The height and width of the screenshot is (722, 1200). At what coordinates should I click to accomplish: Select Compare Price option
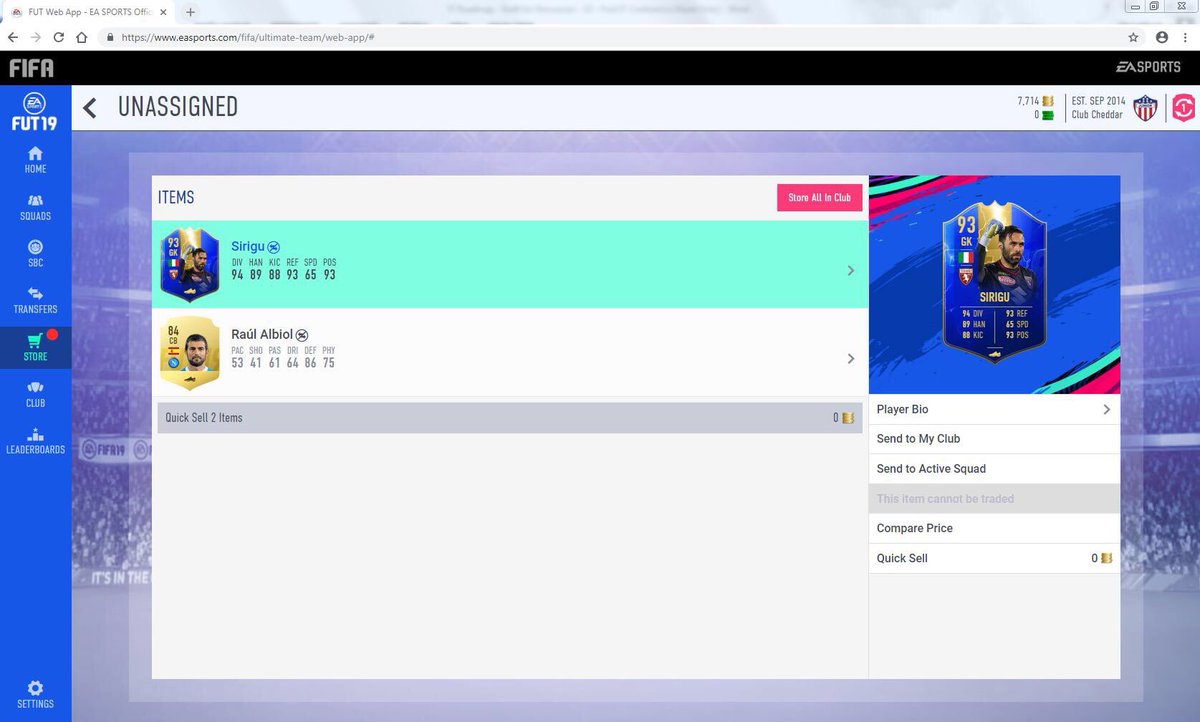pos(994,528)
